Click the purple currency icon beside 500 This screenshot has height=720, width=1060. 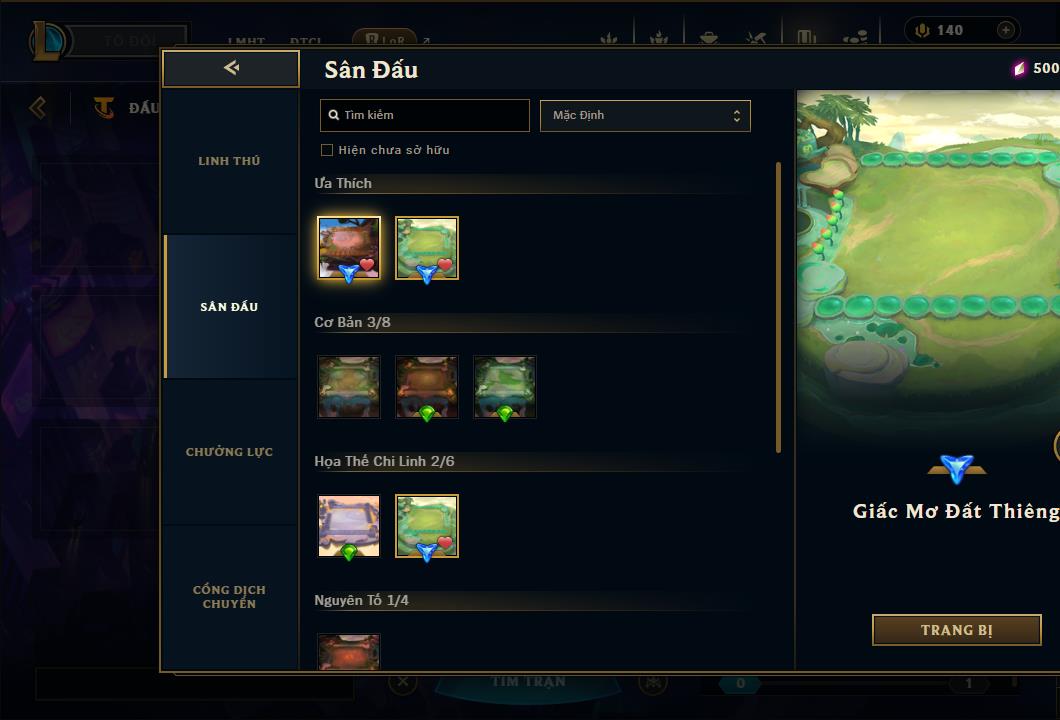(x=1019, y=68)
